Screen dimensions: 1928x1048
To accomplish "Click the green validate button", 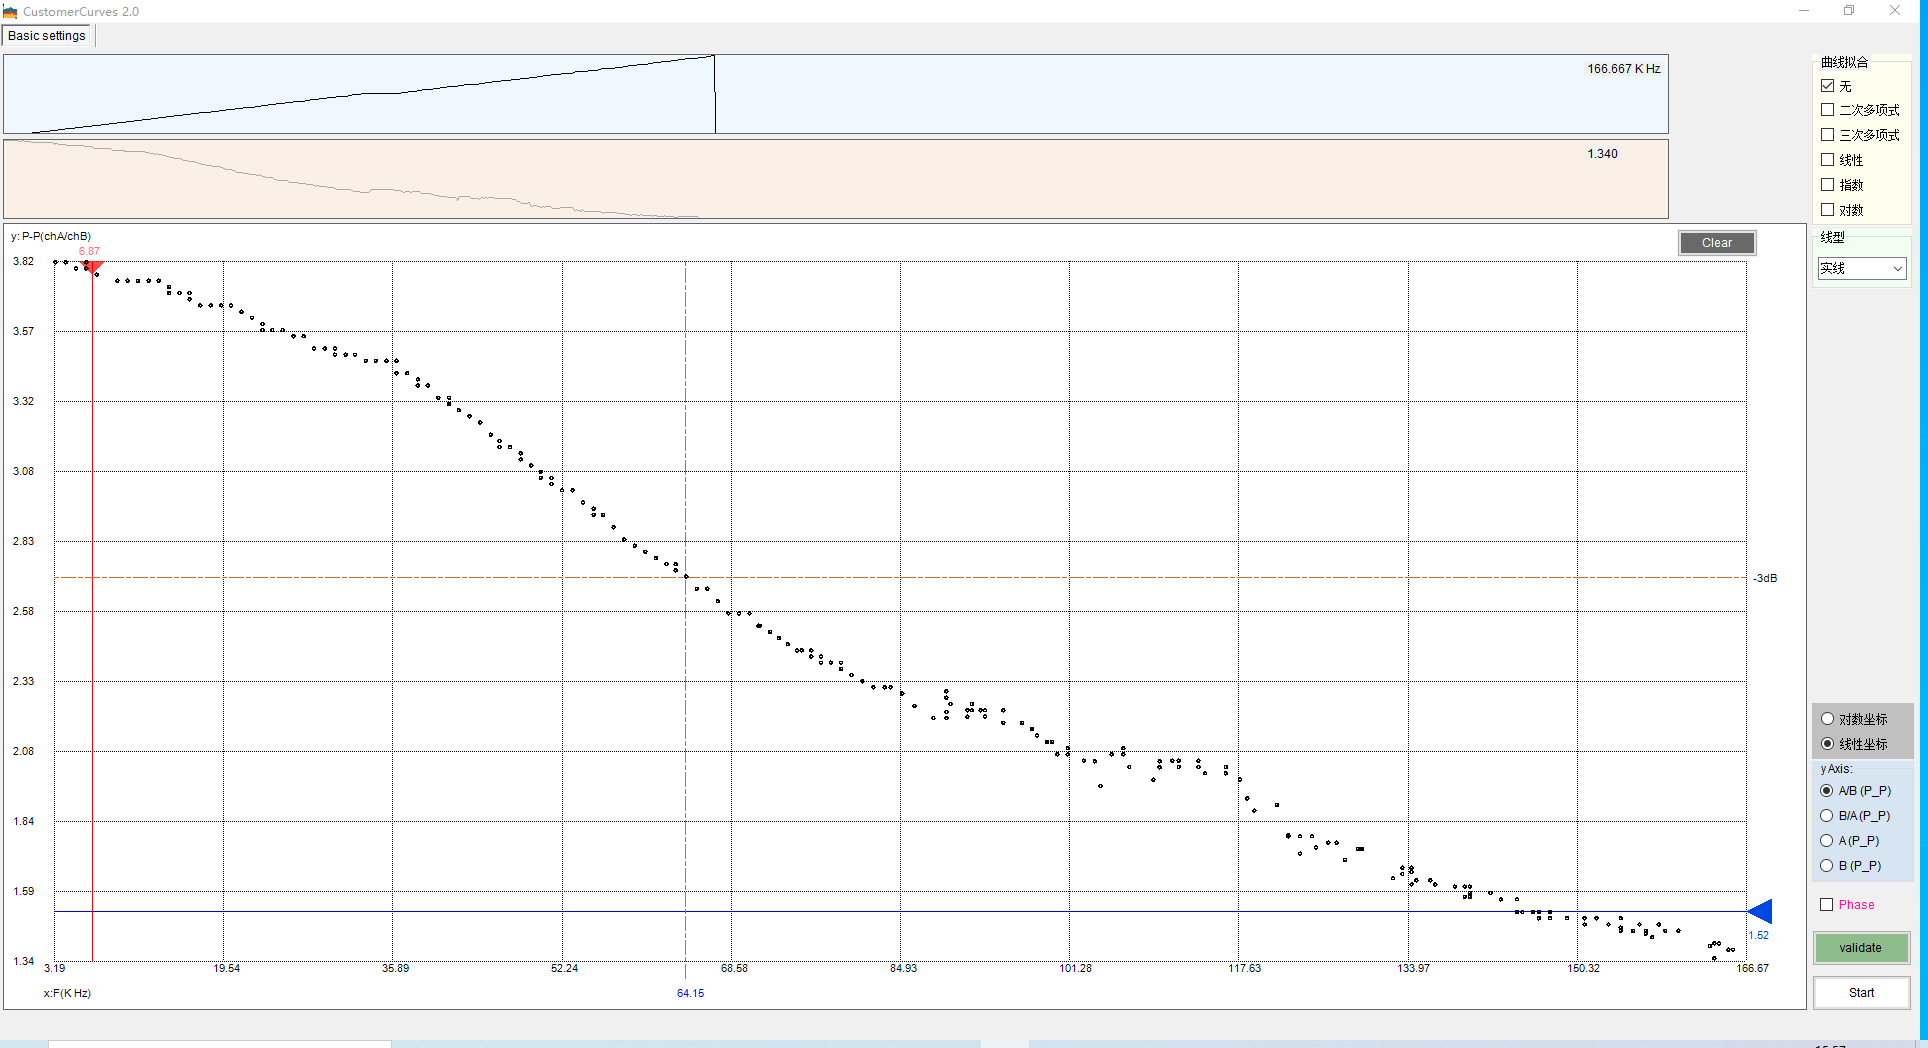I will pos(1860,948).
